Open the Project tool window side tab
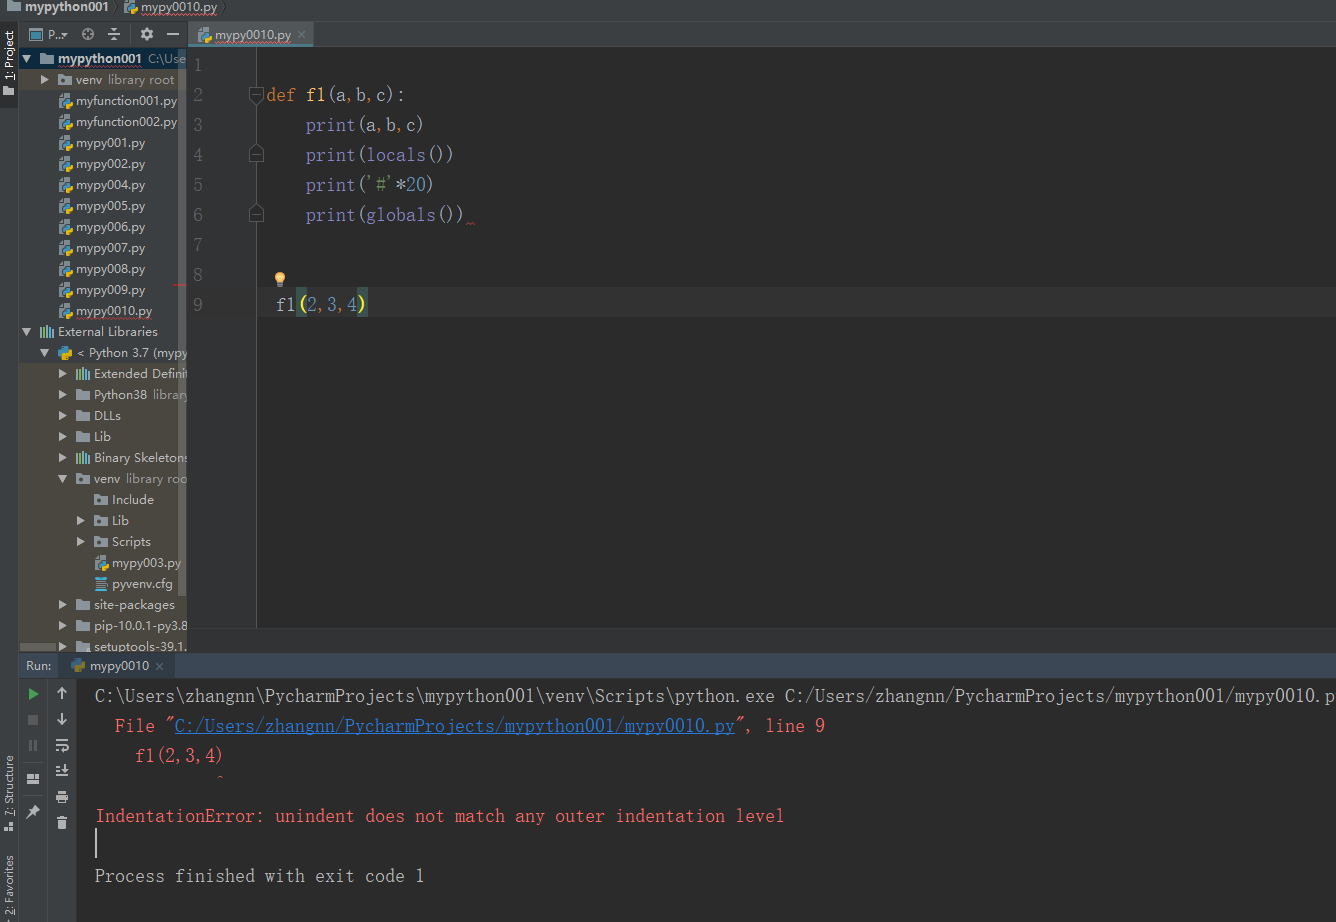1336x922 pixels. [x=9, y=62]
